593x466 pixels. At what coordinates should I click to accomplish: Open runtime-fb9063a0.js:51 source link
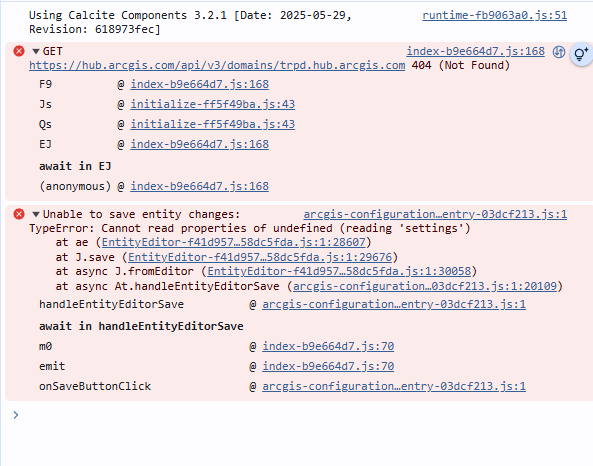tap(494, 16)
